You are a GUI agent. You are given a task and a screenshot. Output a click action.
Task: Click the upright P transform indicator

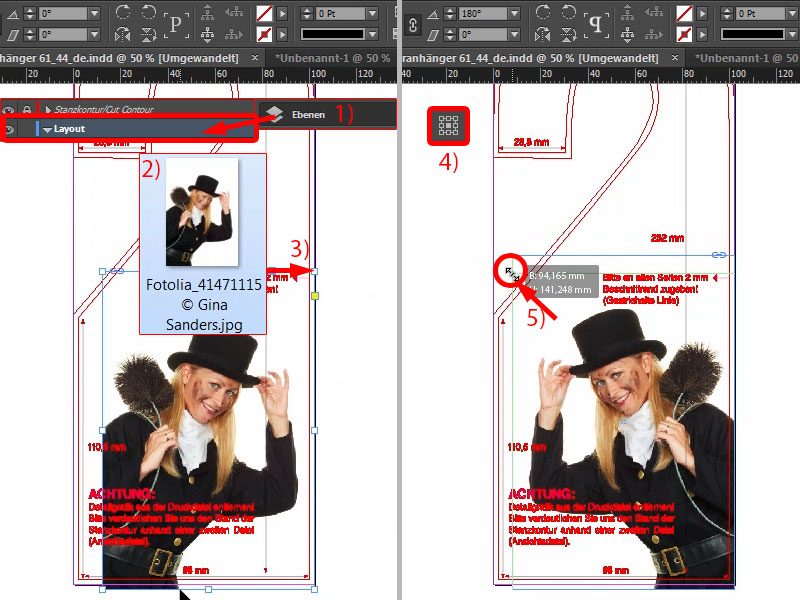click(176, 24)
